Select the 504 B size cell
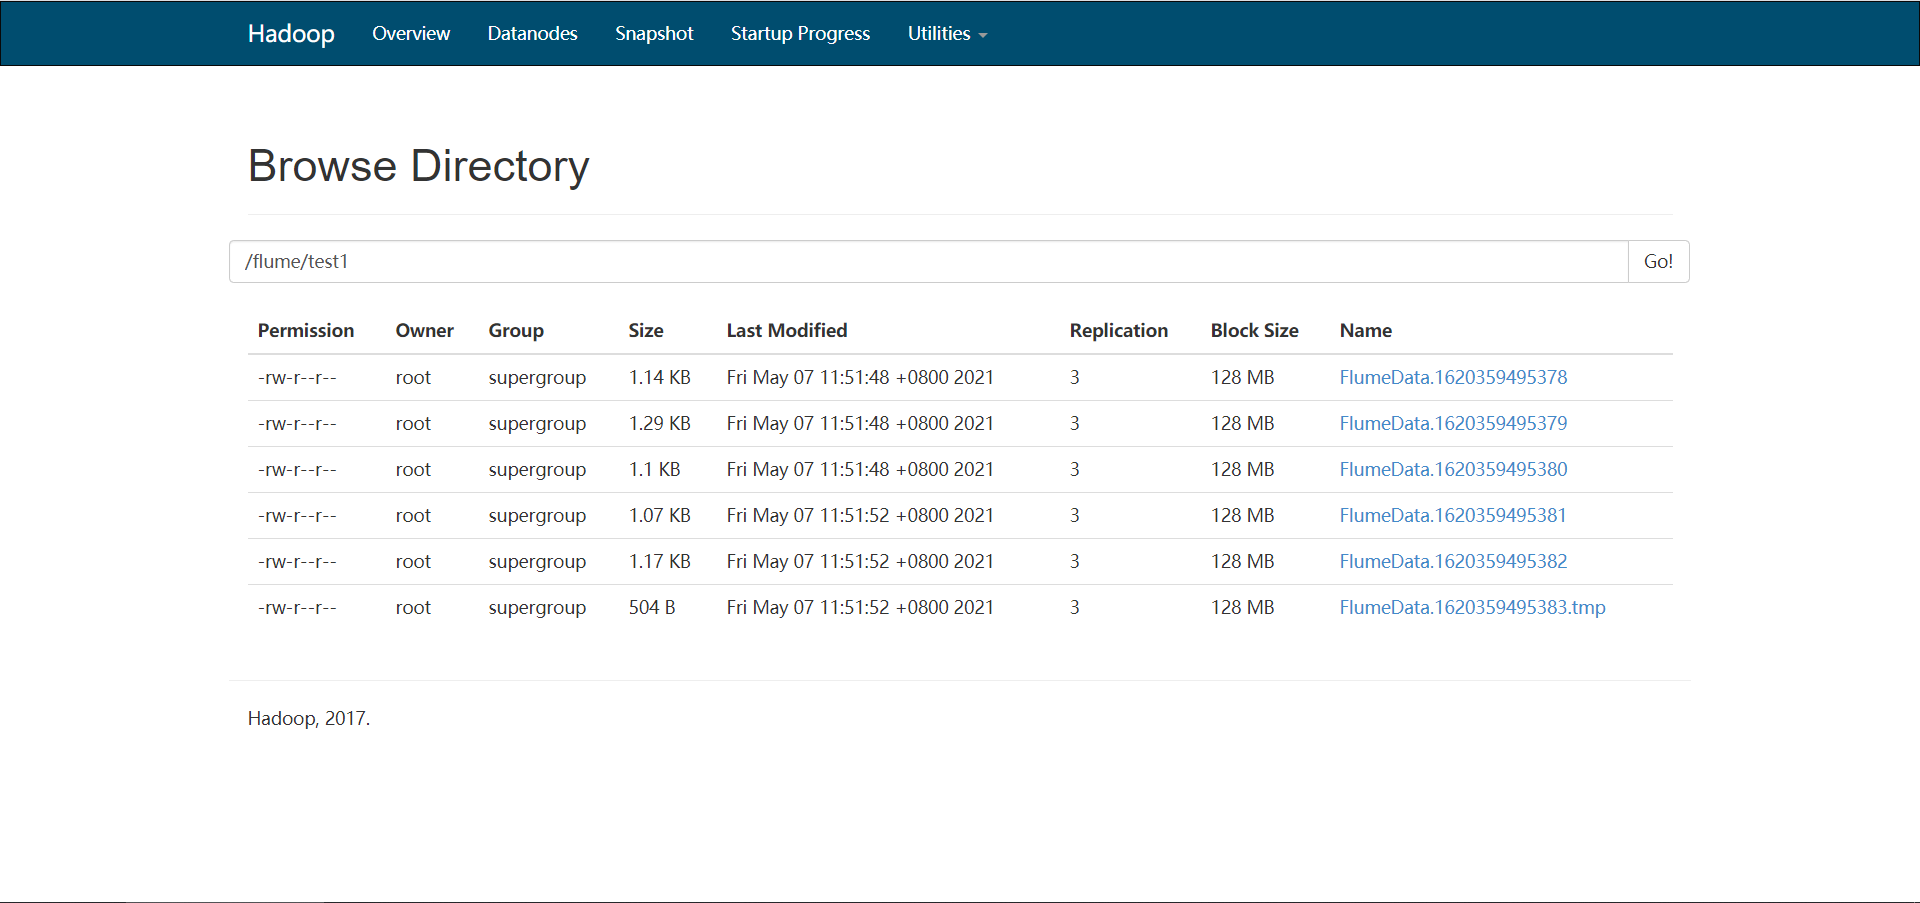 click(652, 607)
